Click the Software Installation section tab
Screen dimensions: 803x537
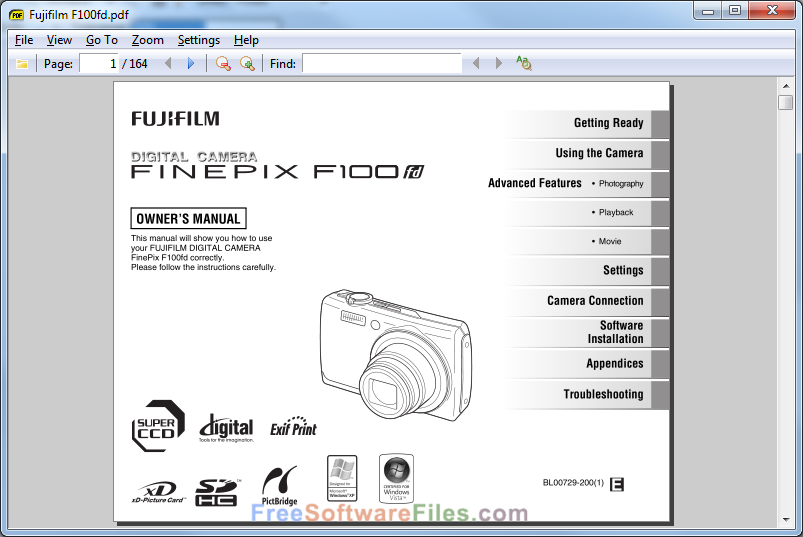[586, 332]
